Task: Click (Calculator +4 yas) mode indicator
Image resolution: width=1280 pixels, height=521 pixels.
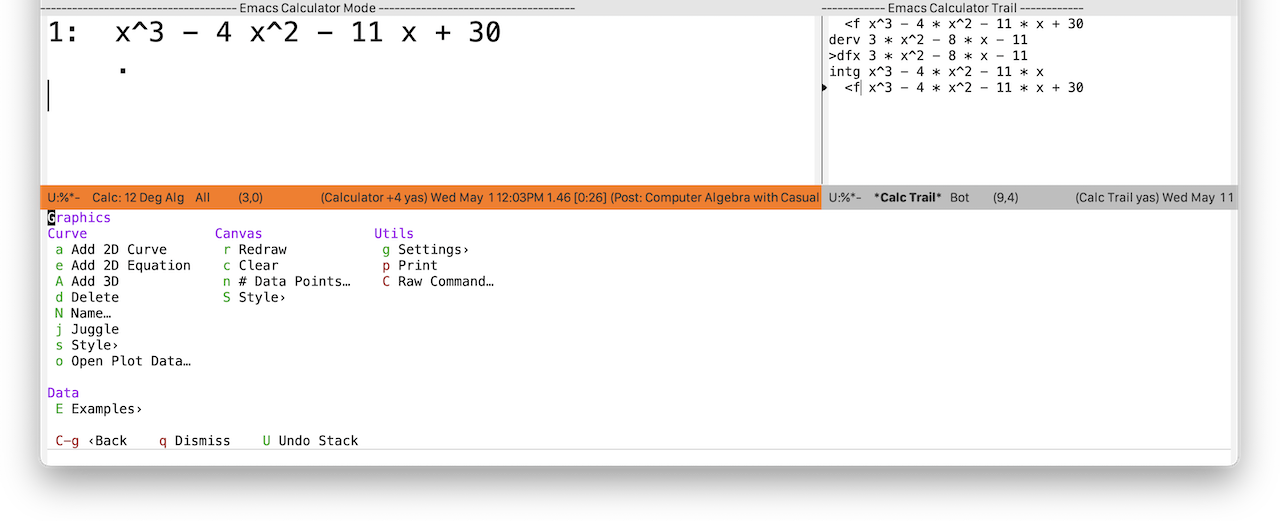Action: coord(376,198)
